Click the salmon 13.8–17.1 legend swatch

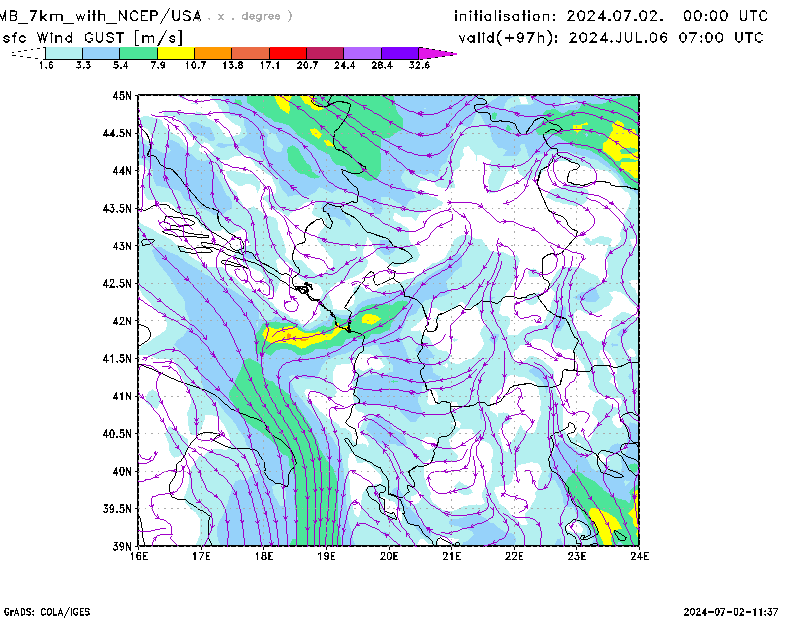coord(251,53)
